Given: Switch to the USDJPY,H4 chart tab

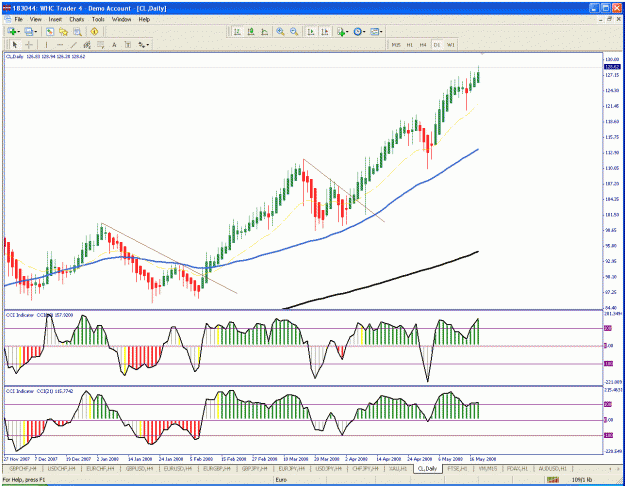Looking at the screenshot, I should (329, 468).
